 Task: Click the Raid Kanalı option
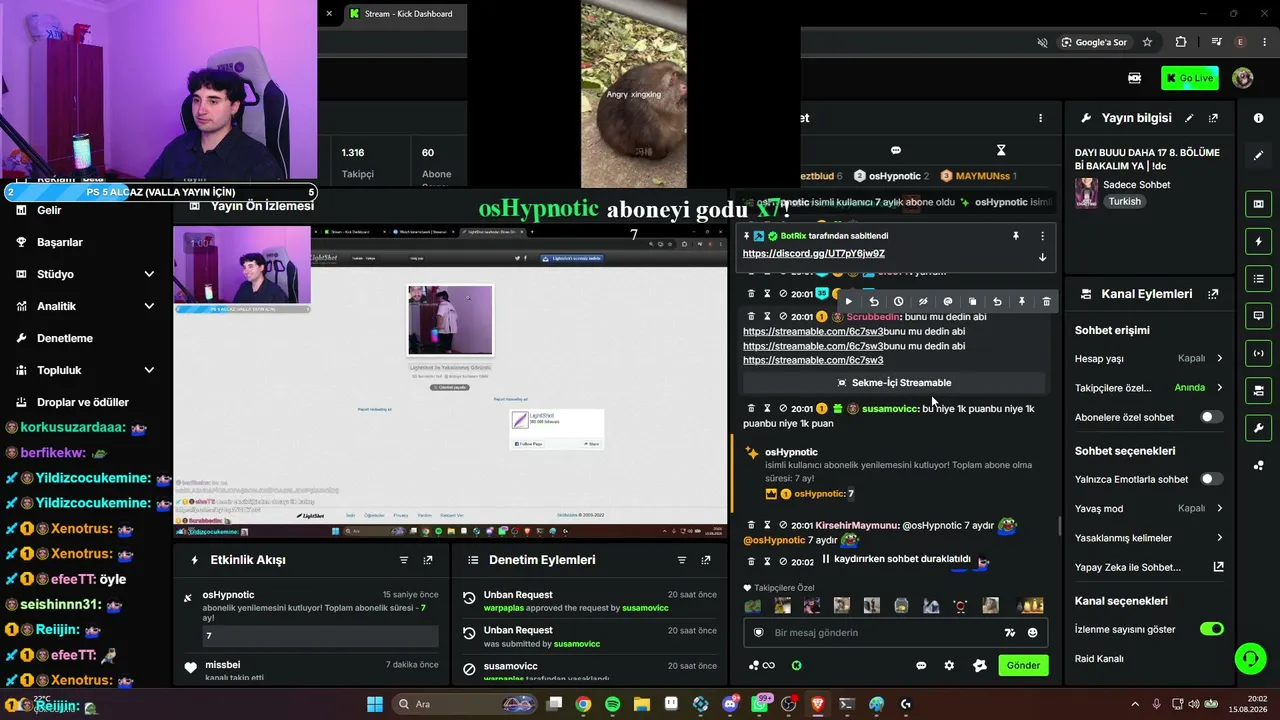(x=1099, y=659)
